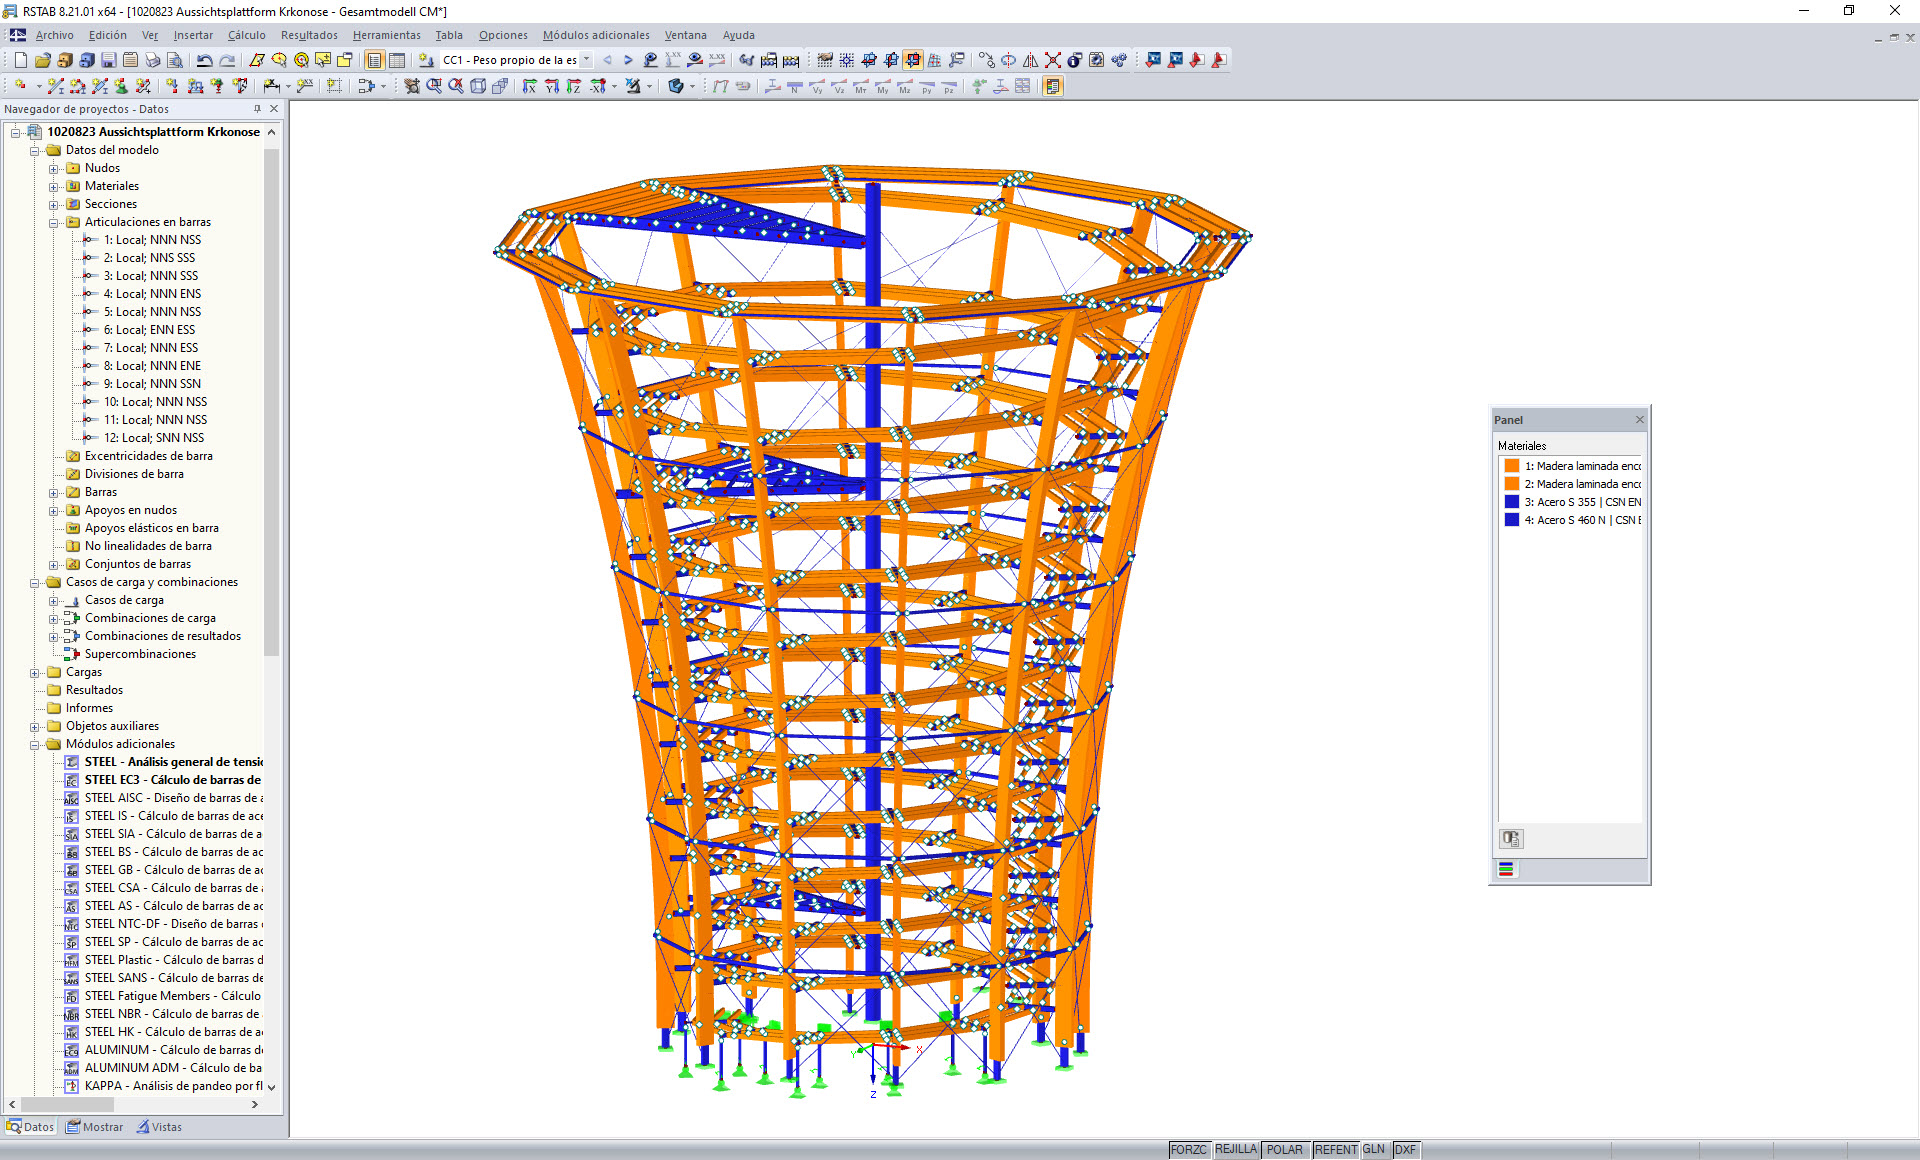The width and height of the screenshot is (1920, 1160).
Task: Select the New model icon
Action: (19, 60)
